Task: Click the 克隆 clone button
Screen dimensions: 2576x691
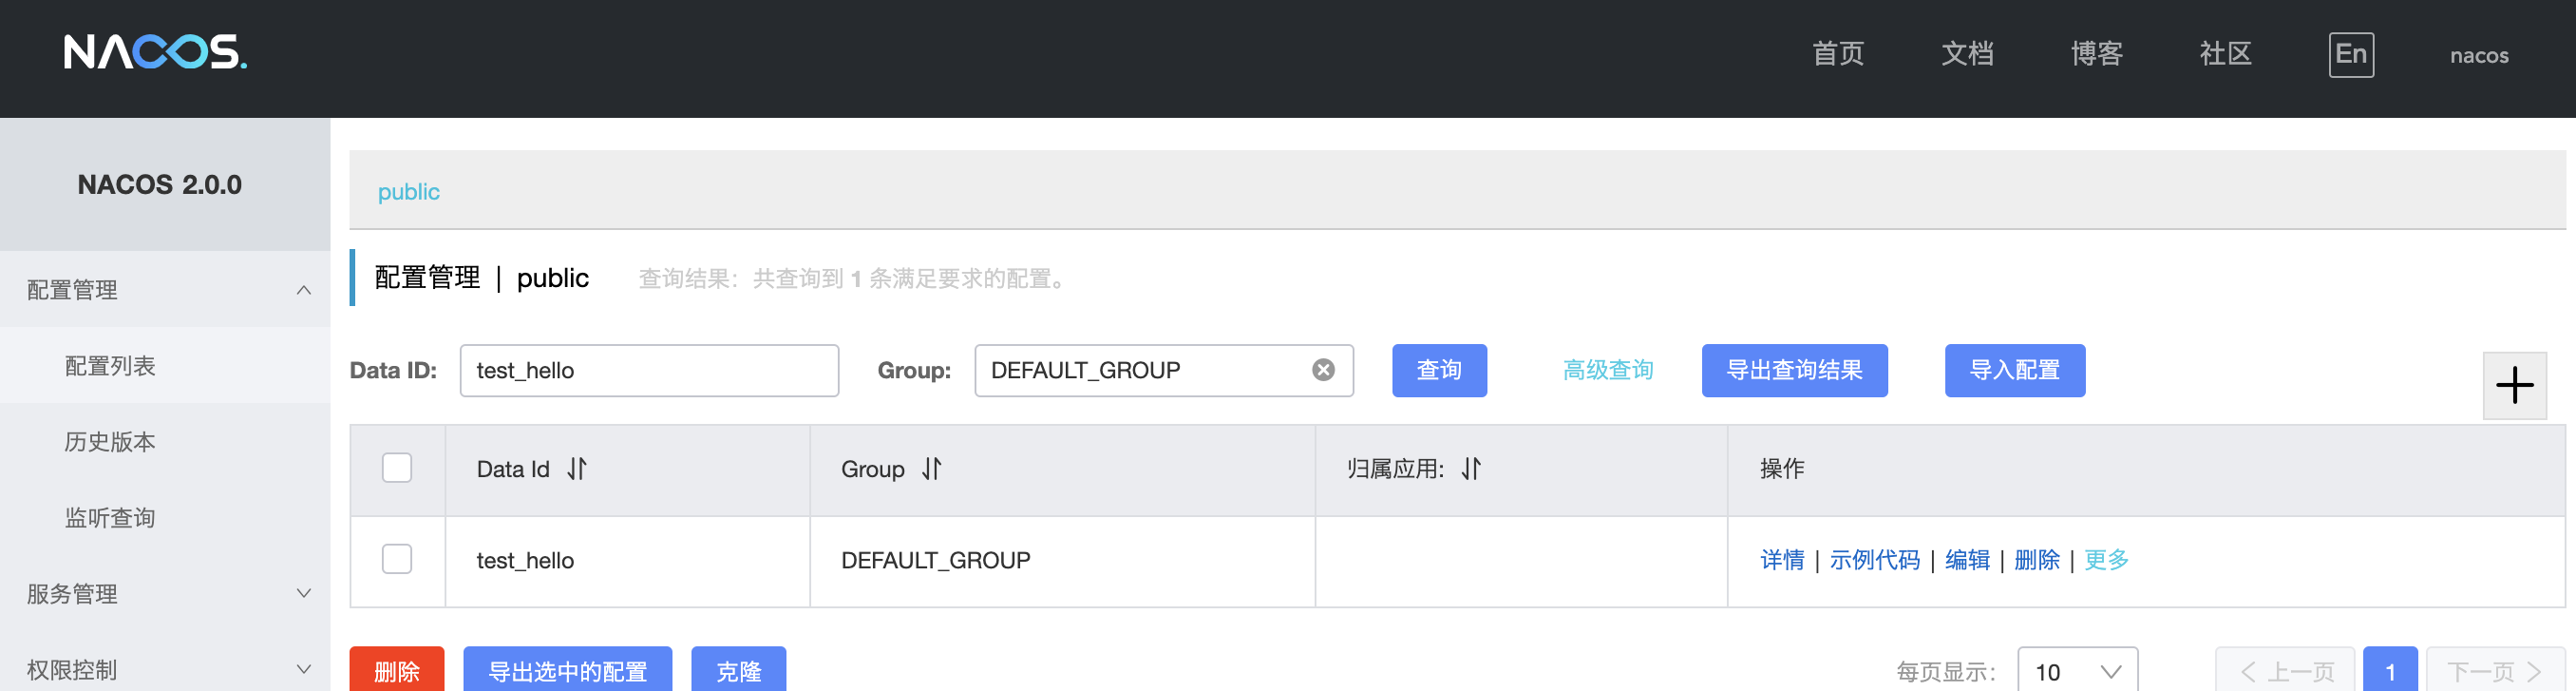Action: coord(738,669)
